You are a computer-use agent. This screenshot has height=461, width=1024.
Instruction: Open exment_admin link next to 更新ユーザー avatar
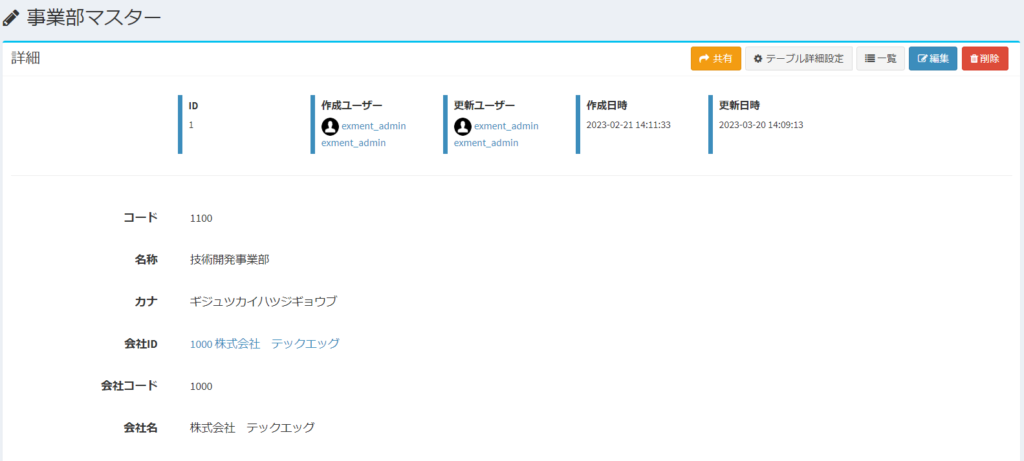[x=506, y=126]
